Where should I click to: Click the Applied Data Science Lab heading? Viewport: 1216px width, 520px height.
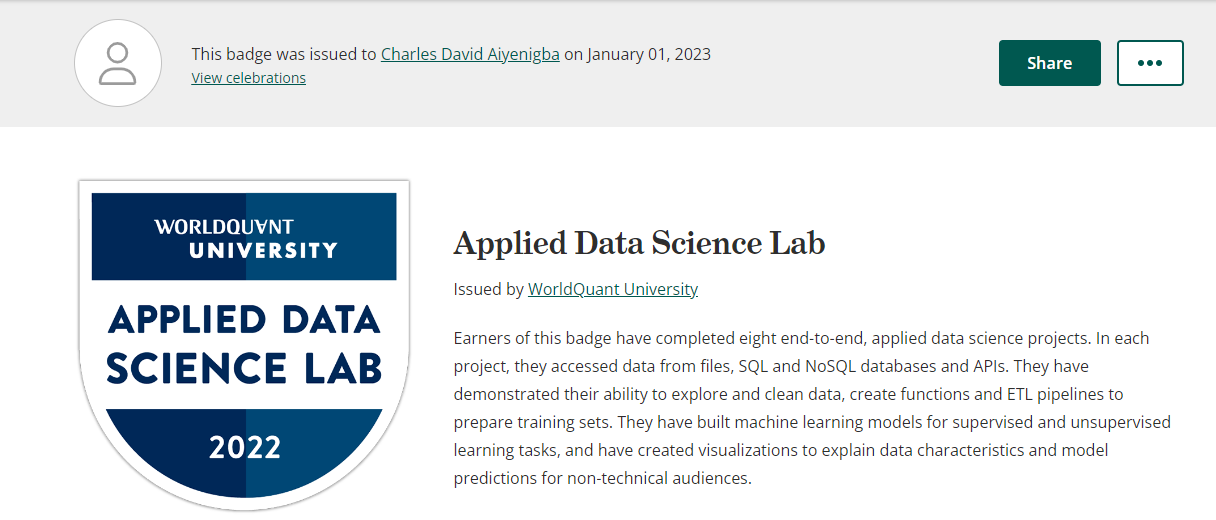pos(639,243)
